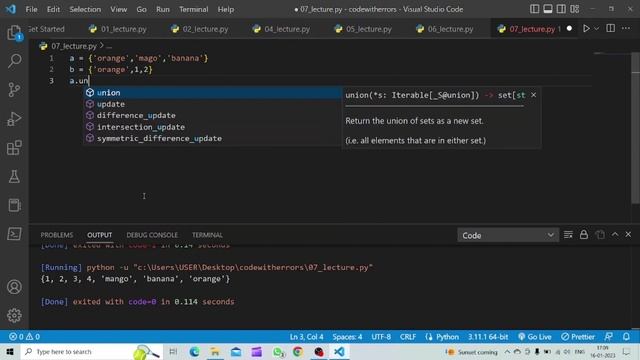The height and width of the screenshot is (360, 640).
Task: Show errors and warnings count in status bar
Action: coord(24,337)
